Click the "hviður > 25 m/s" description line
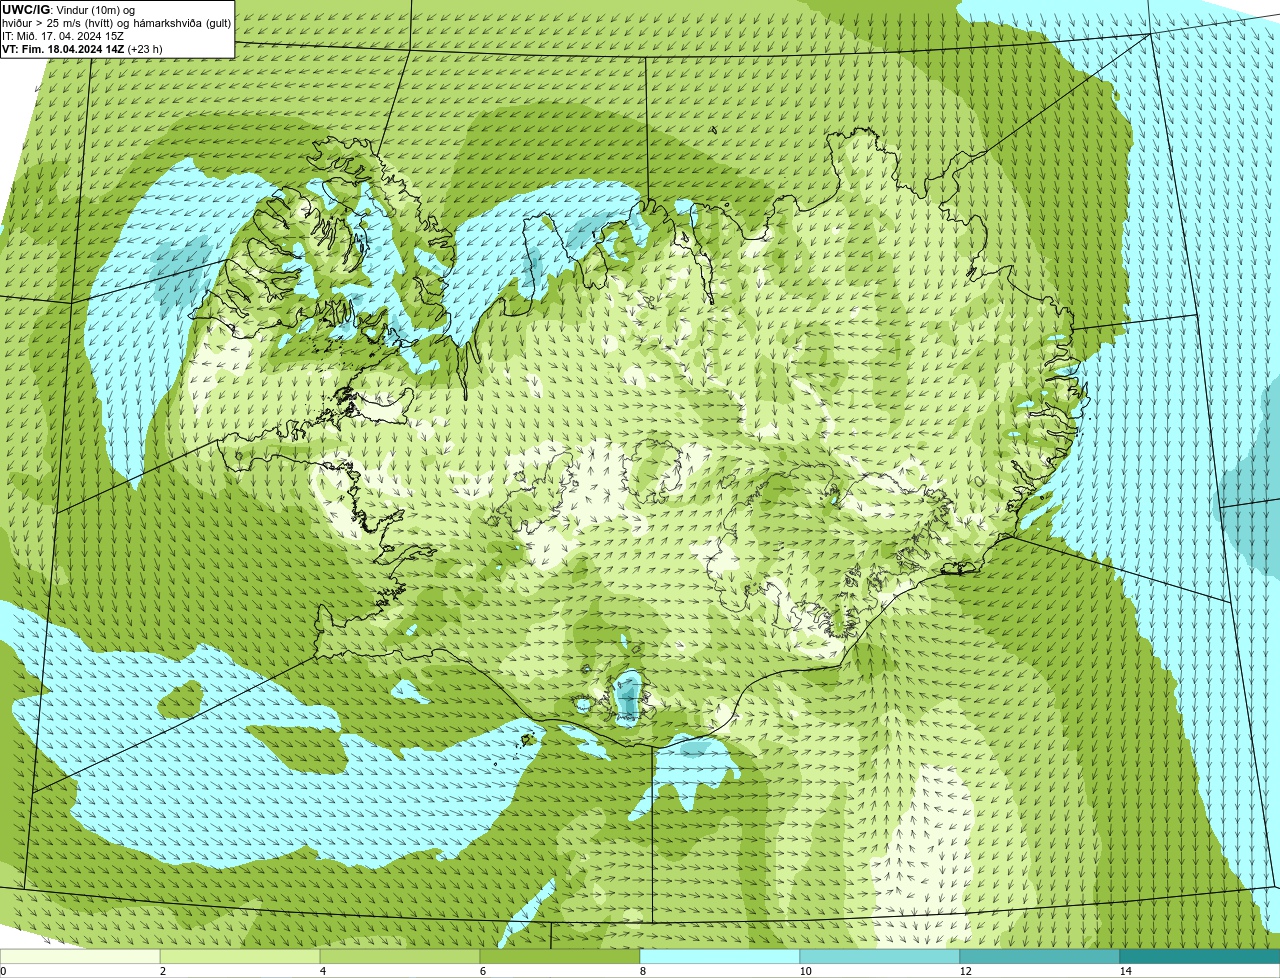1280x978 pixels. 116,22
